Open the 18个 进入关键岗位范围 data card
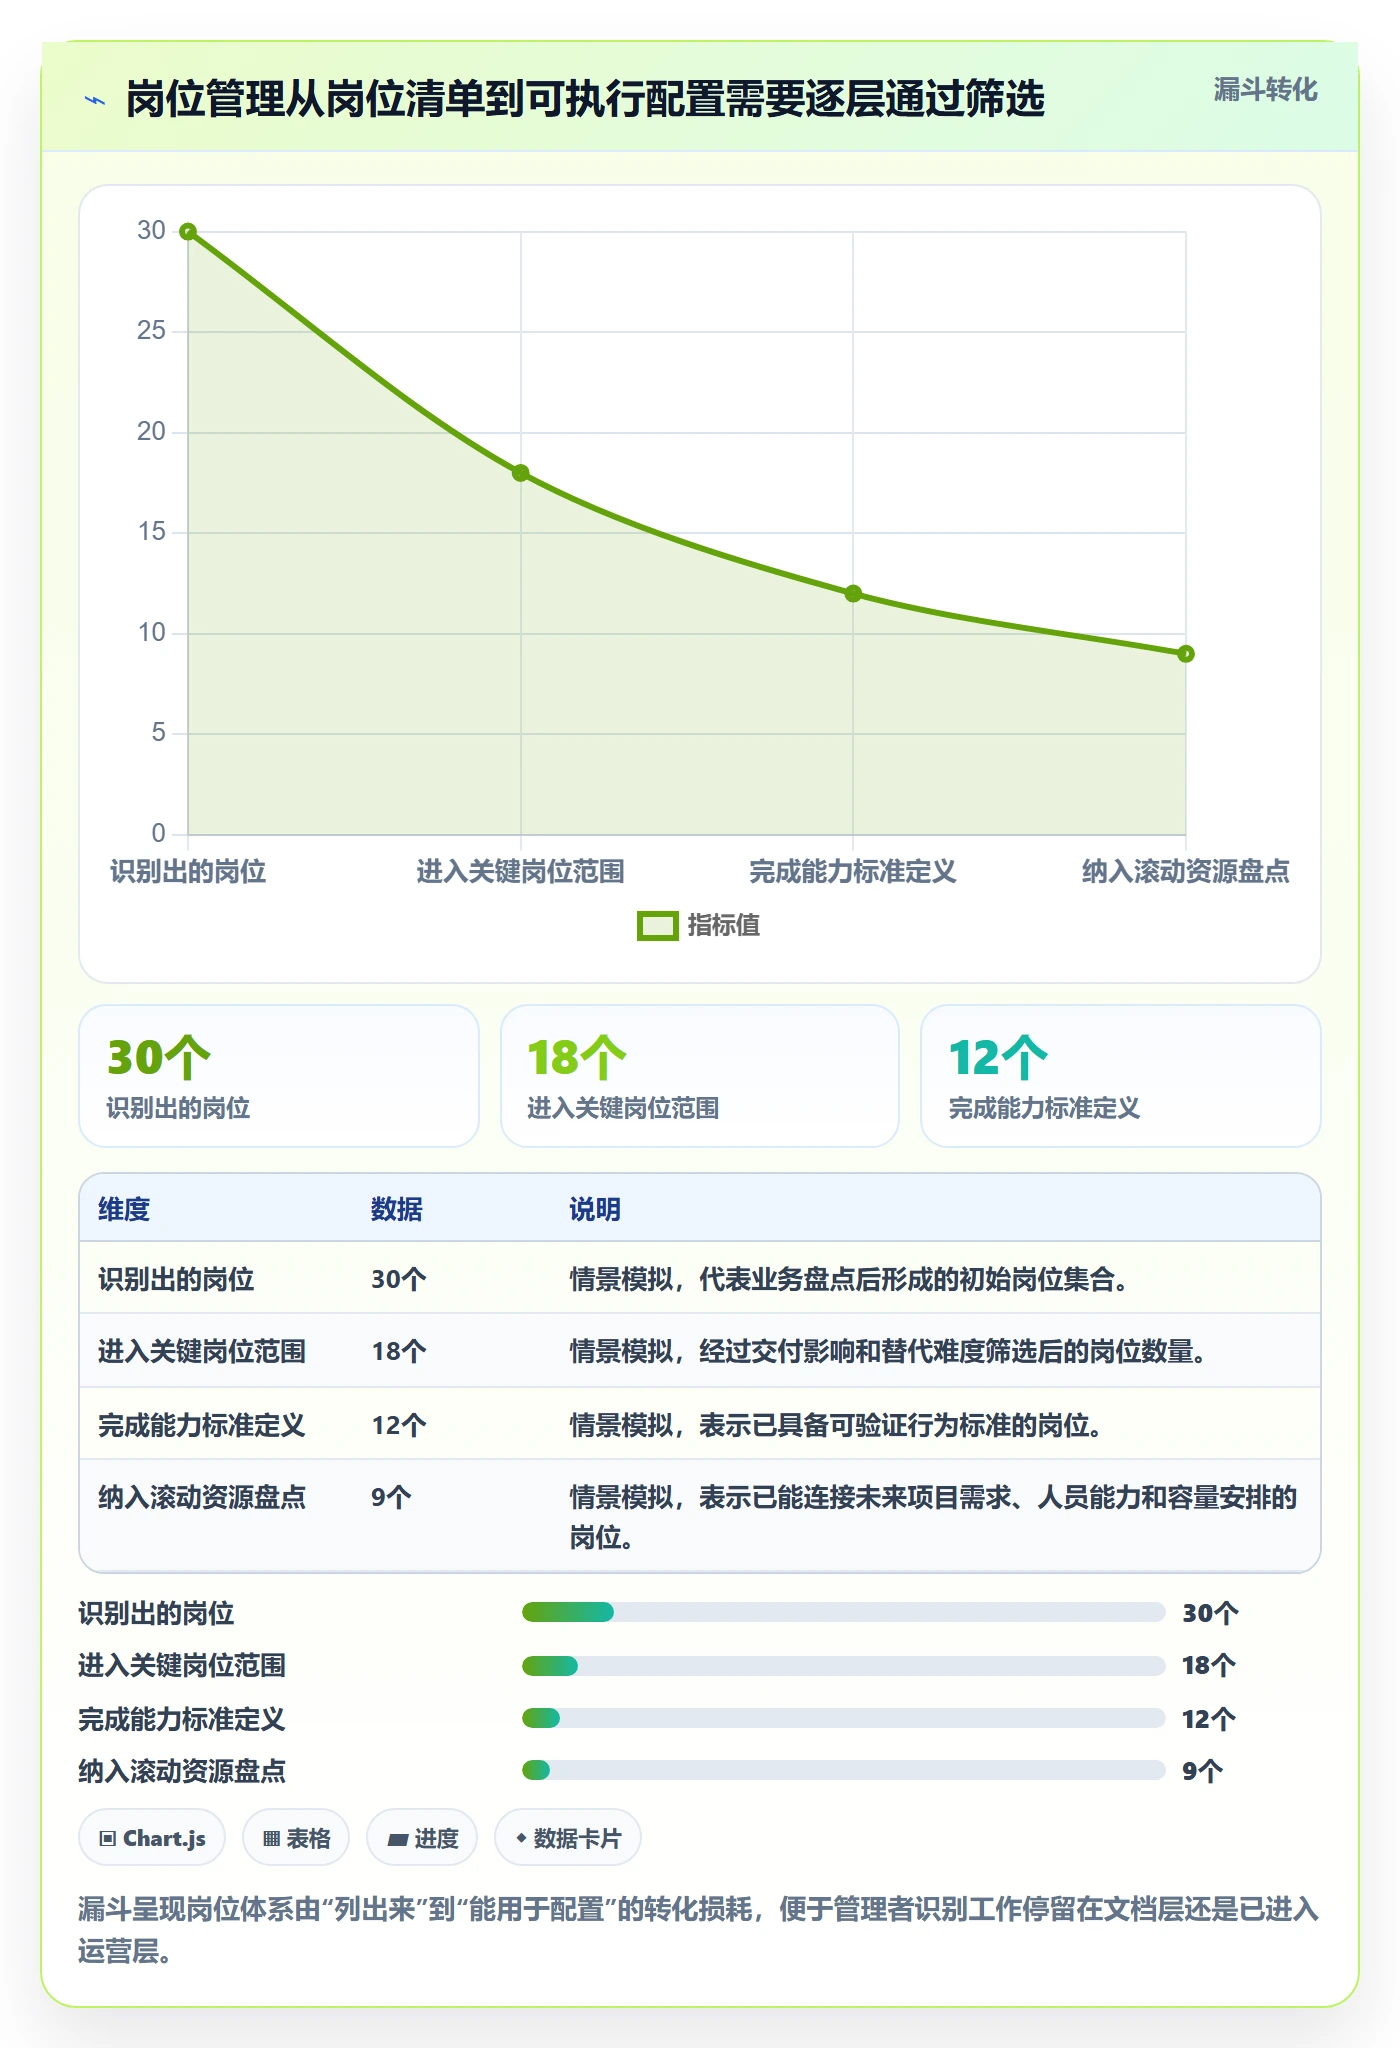 tap(700, 1076)
